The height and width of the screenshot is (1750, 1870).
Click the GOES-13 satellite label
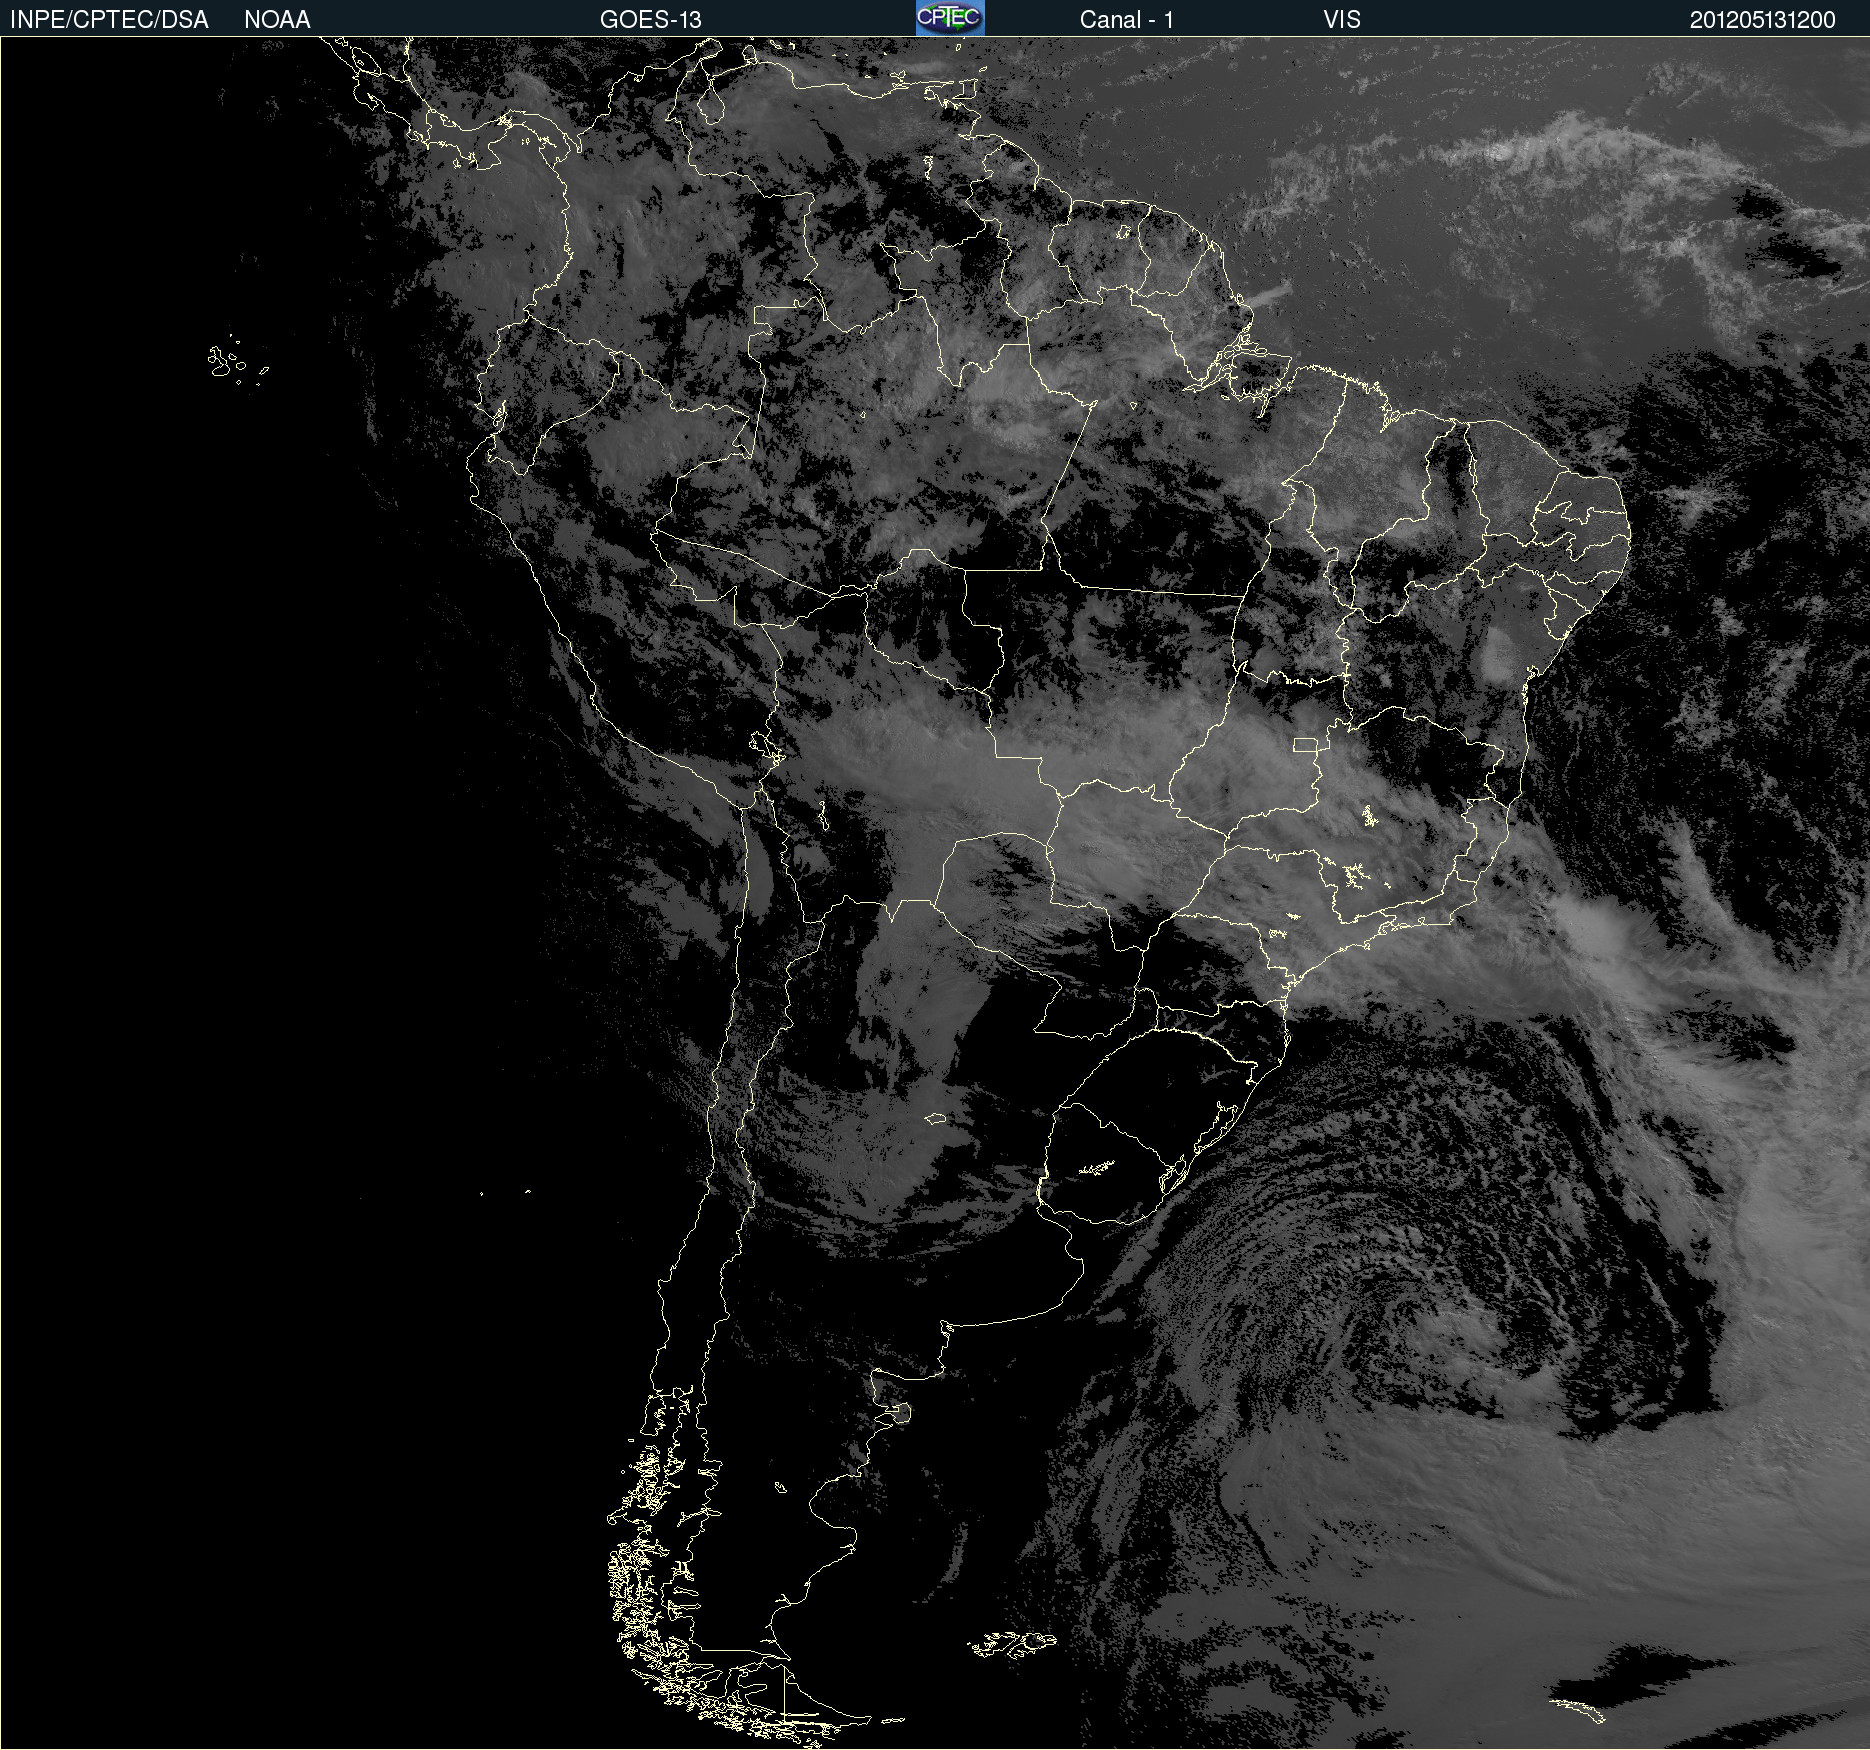[x=651, y=20]
